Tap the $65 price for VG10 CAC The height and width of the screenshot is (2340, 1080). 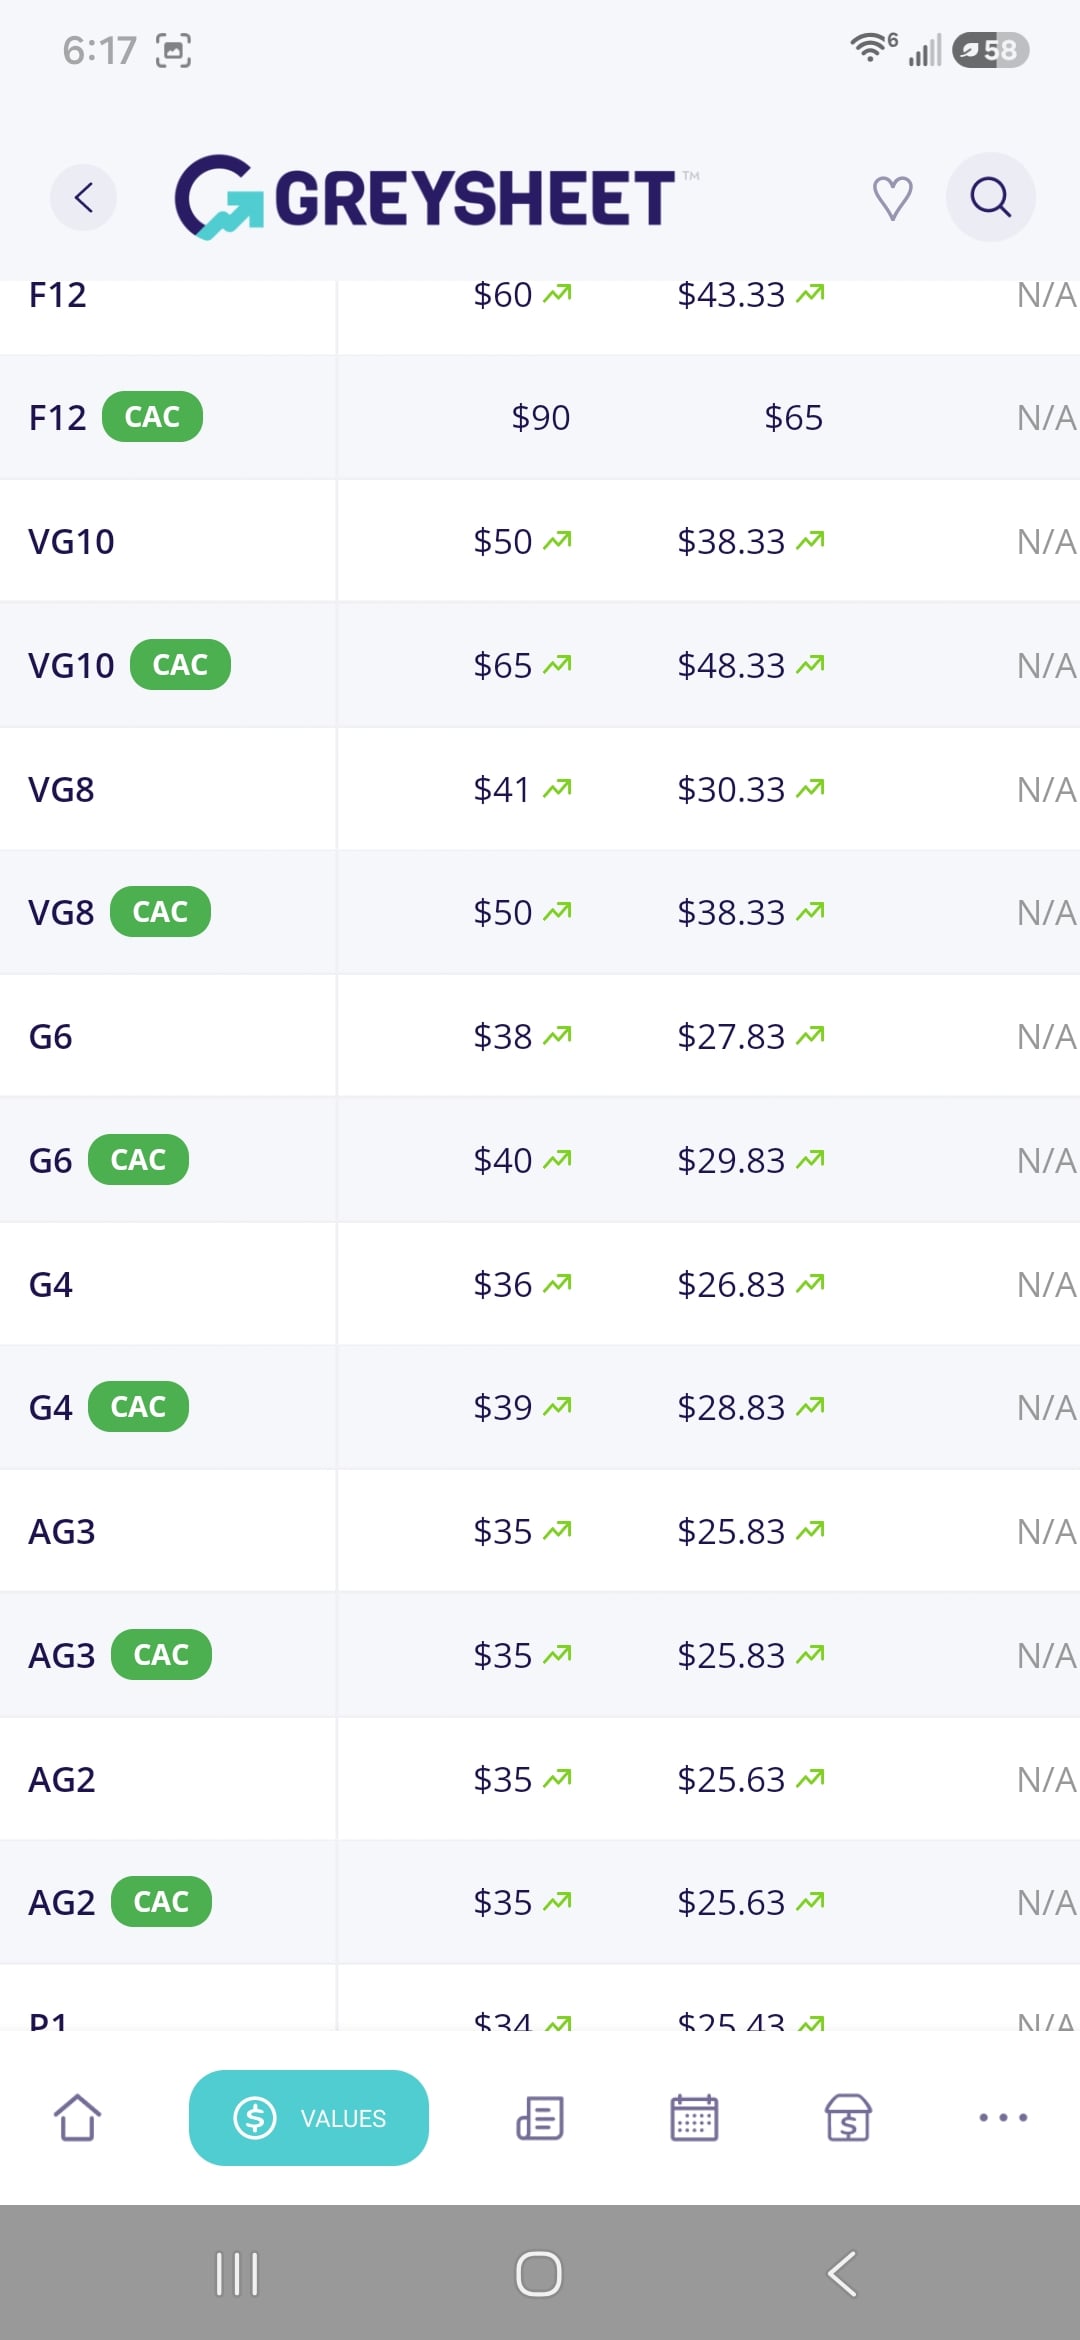(x=502, y=665)
